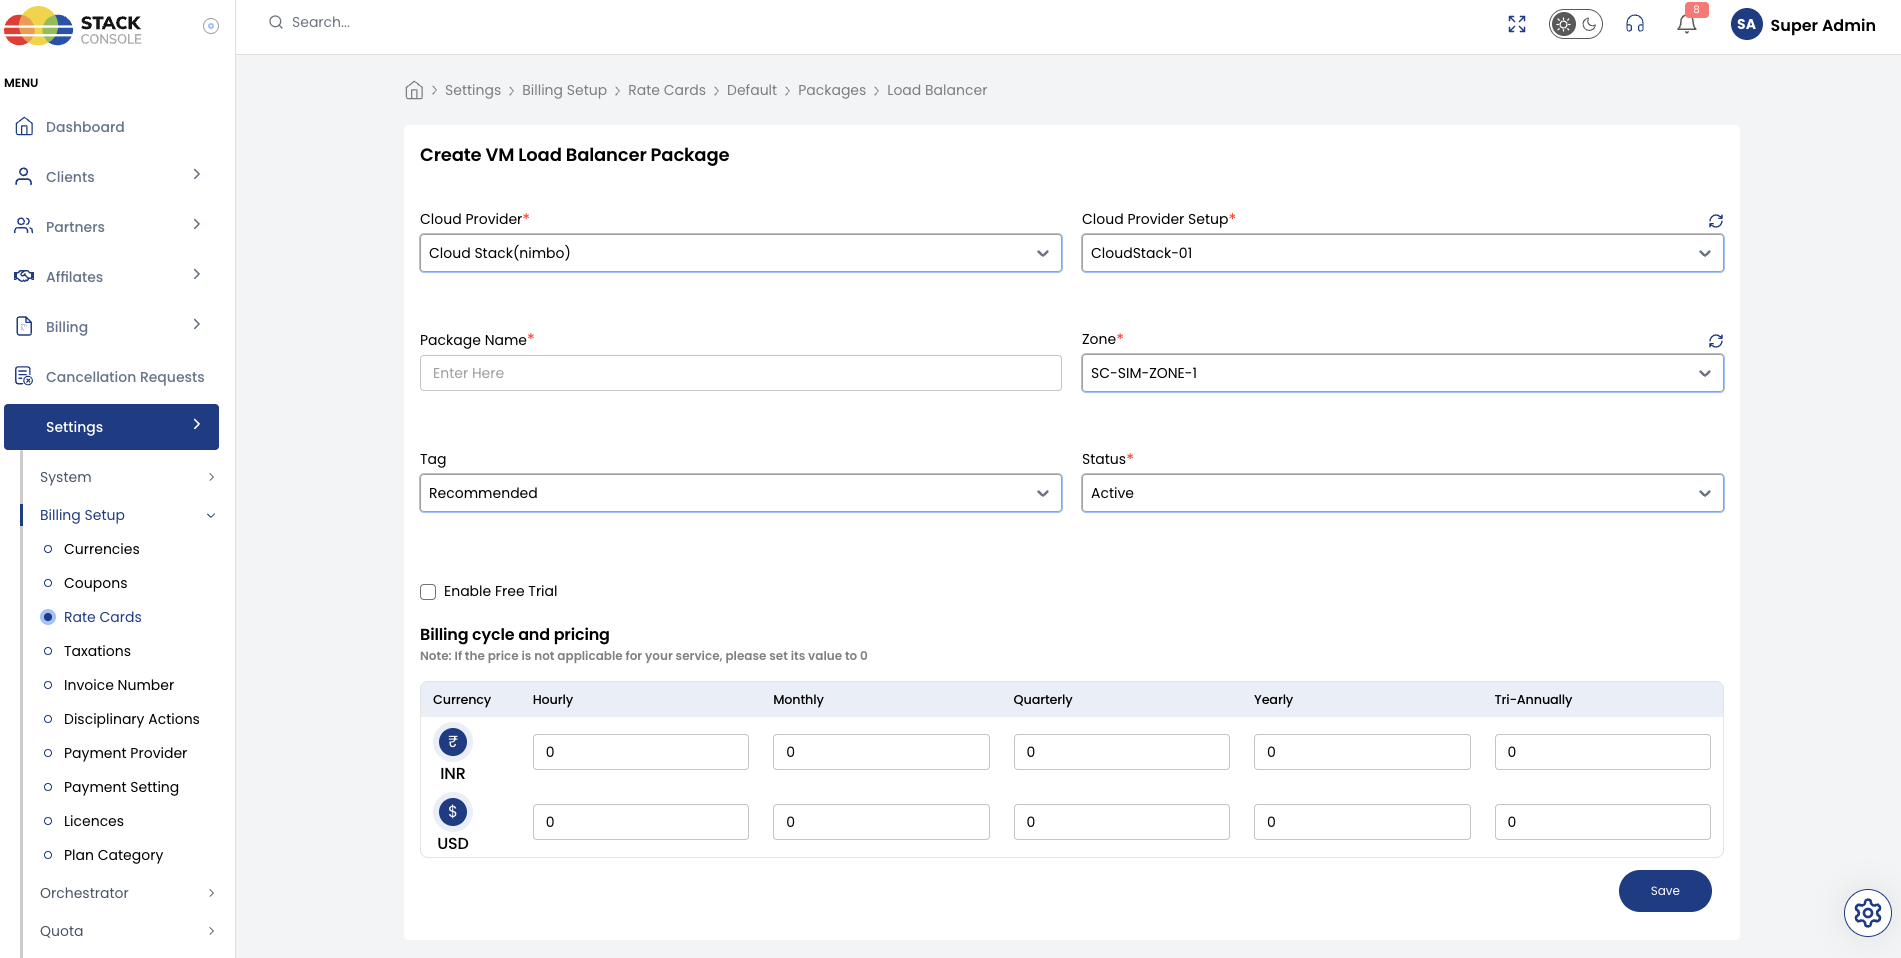Open the Tag dropdown
This screenshot has height=958, width=1901.
pos(741,493)
